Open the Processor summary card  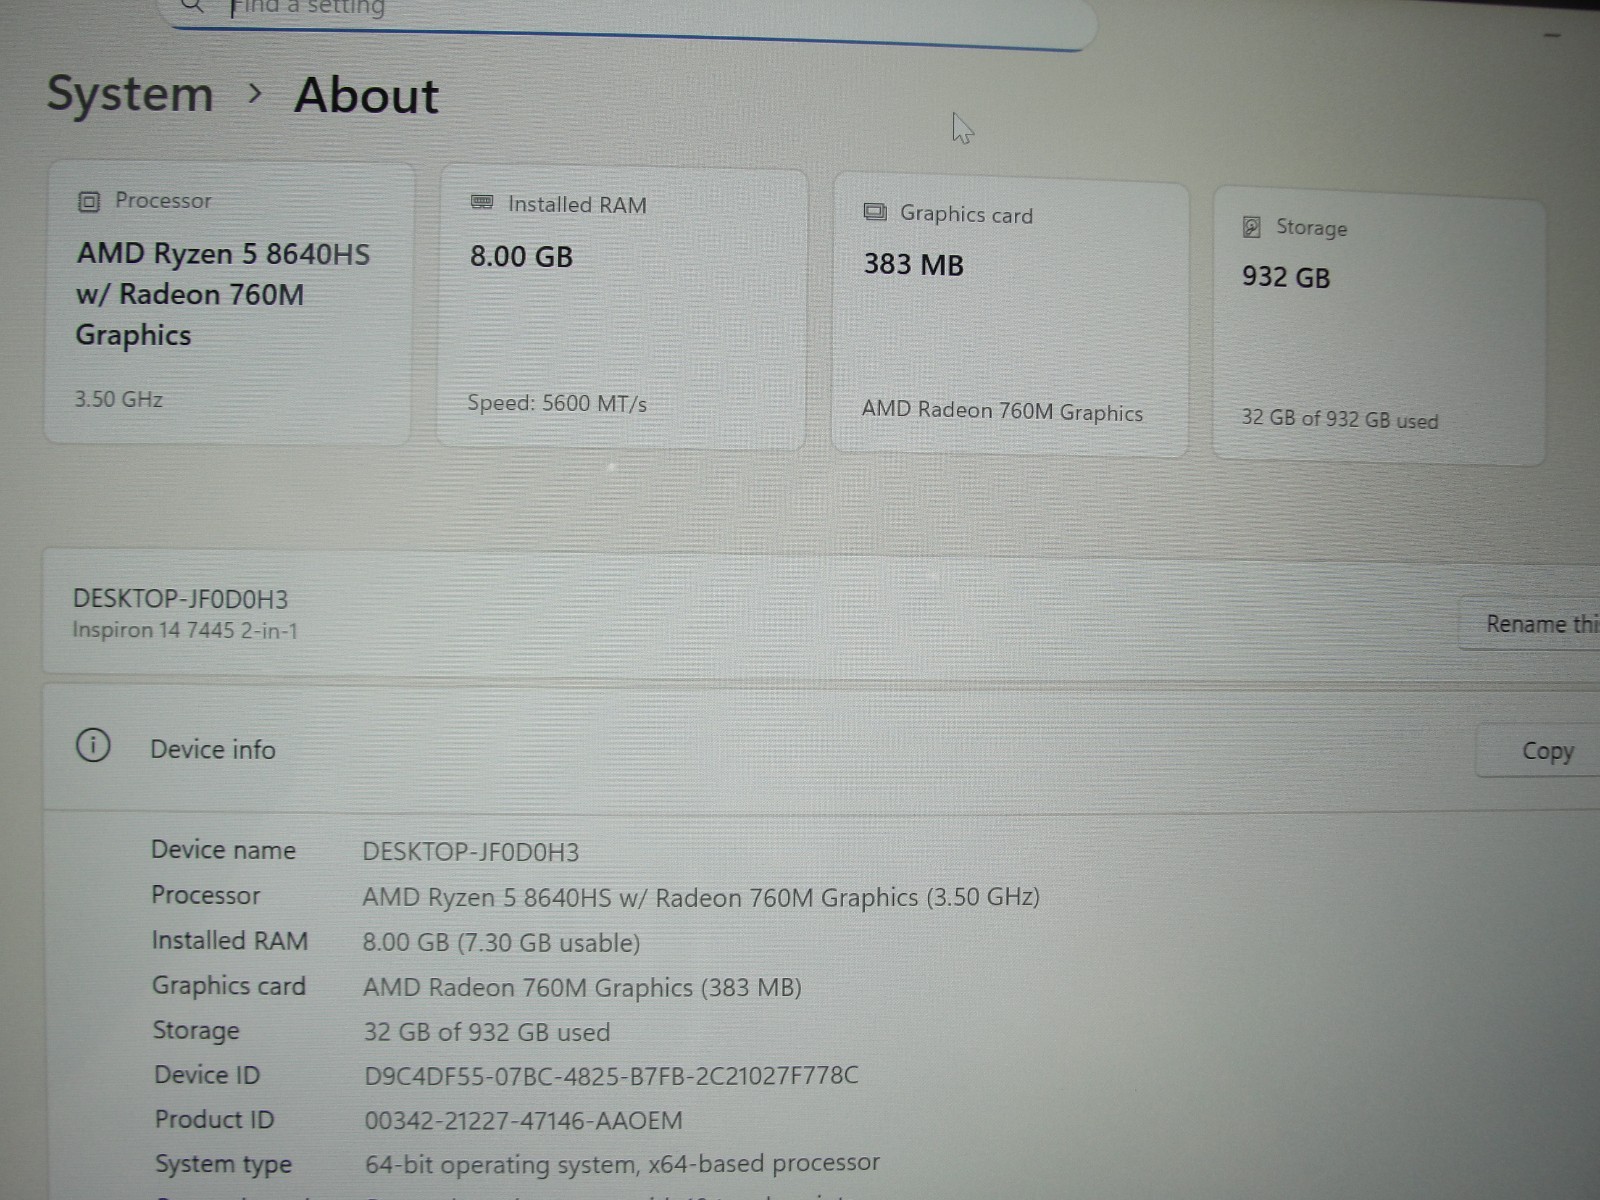(x=229, y=303)
